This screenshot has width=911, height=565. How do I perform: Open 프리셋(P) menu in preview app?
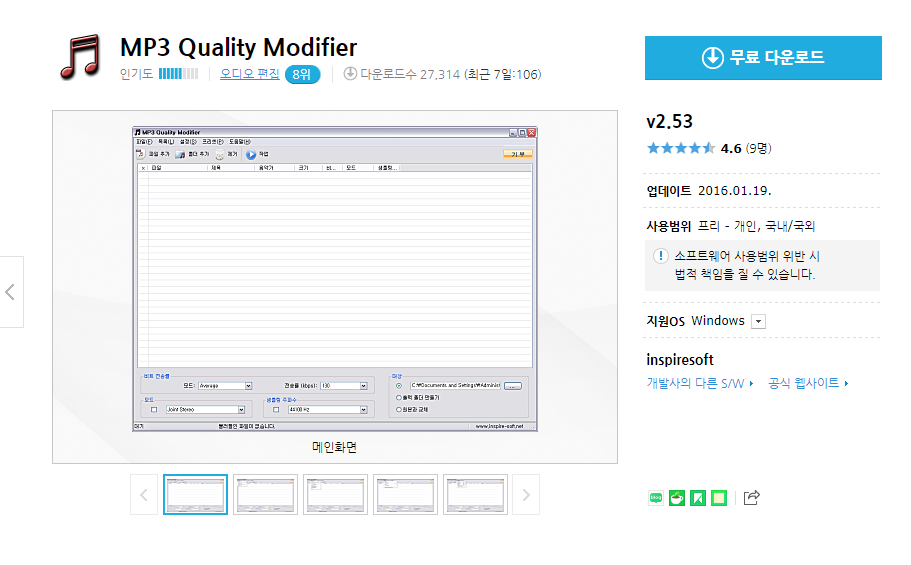213,142
